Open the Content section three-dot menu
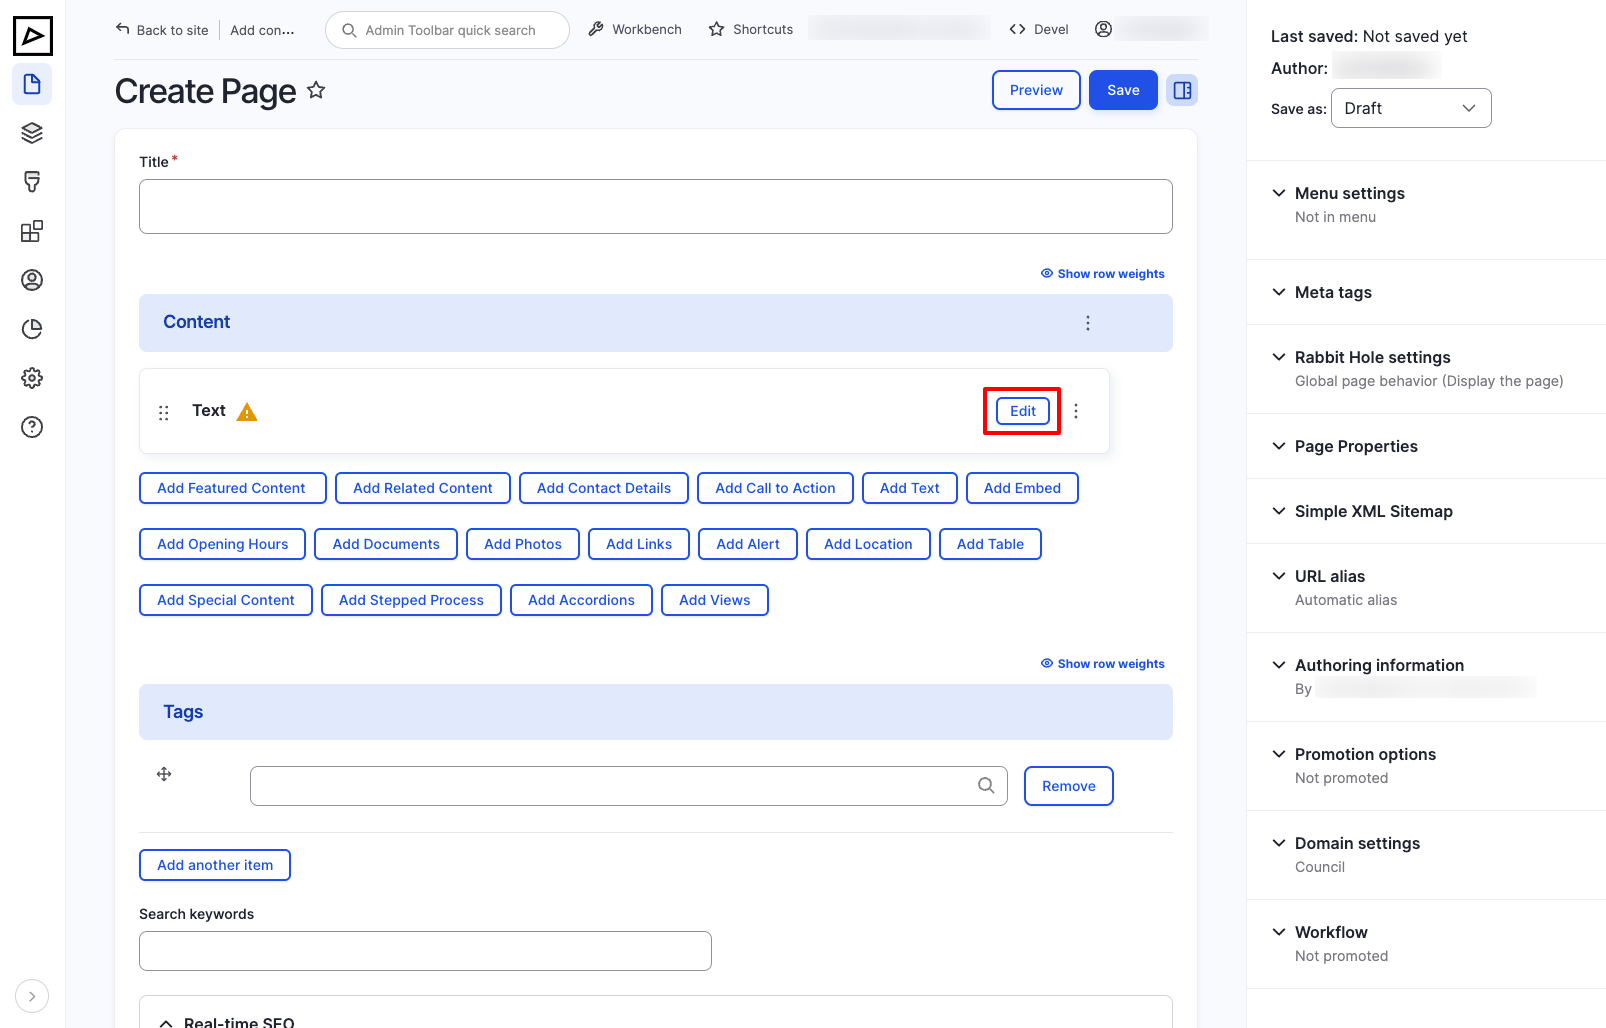Screen dimensions: 1606x1028 point(1088,323)
